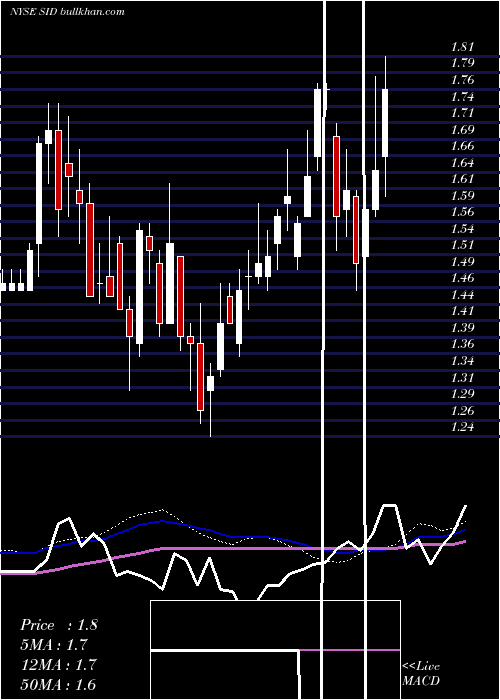Click the 1.51 price axis label
Viewport: 500px width, 700px height.
point(462,245)
